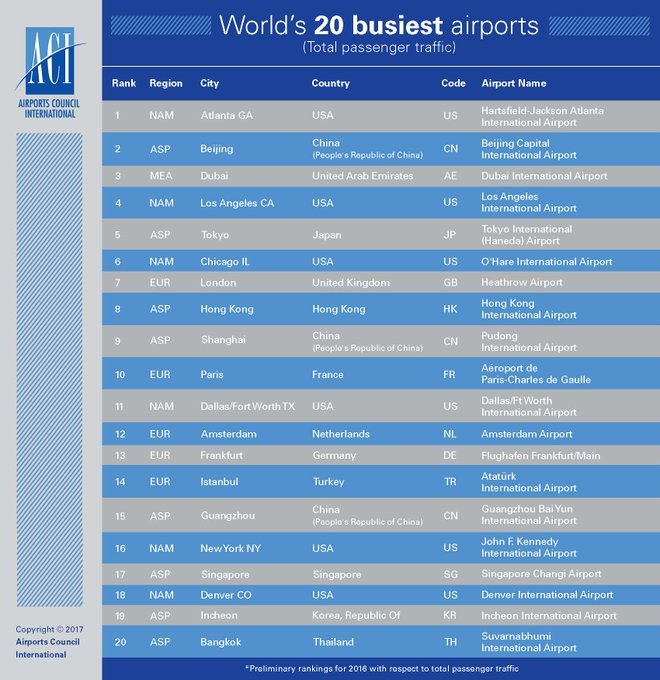Select 'Heathrow Airport' name cell
Screen dimensions: 660x680
(522, 283)
